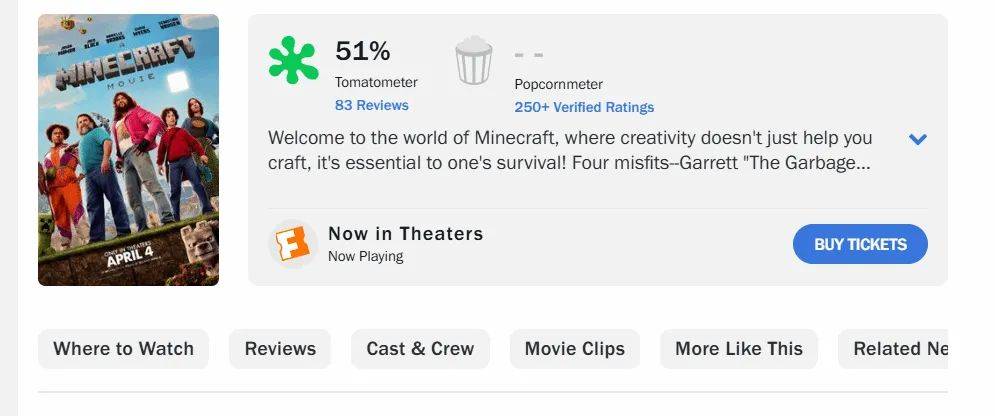Expand the movie synopsis with chevron
The height and width of the screenshot is (416, 995).
(x=918, y=139)
